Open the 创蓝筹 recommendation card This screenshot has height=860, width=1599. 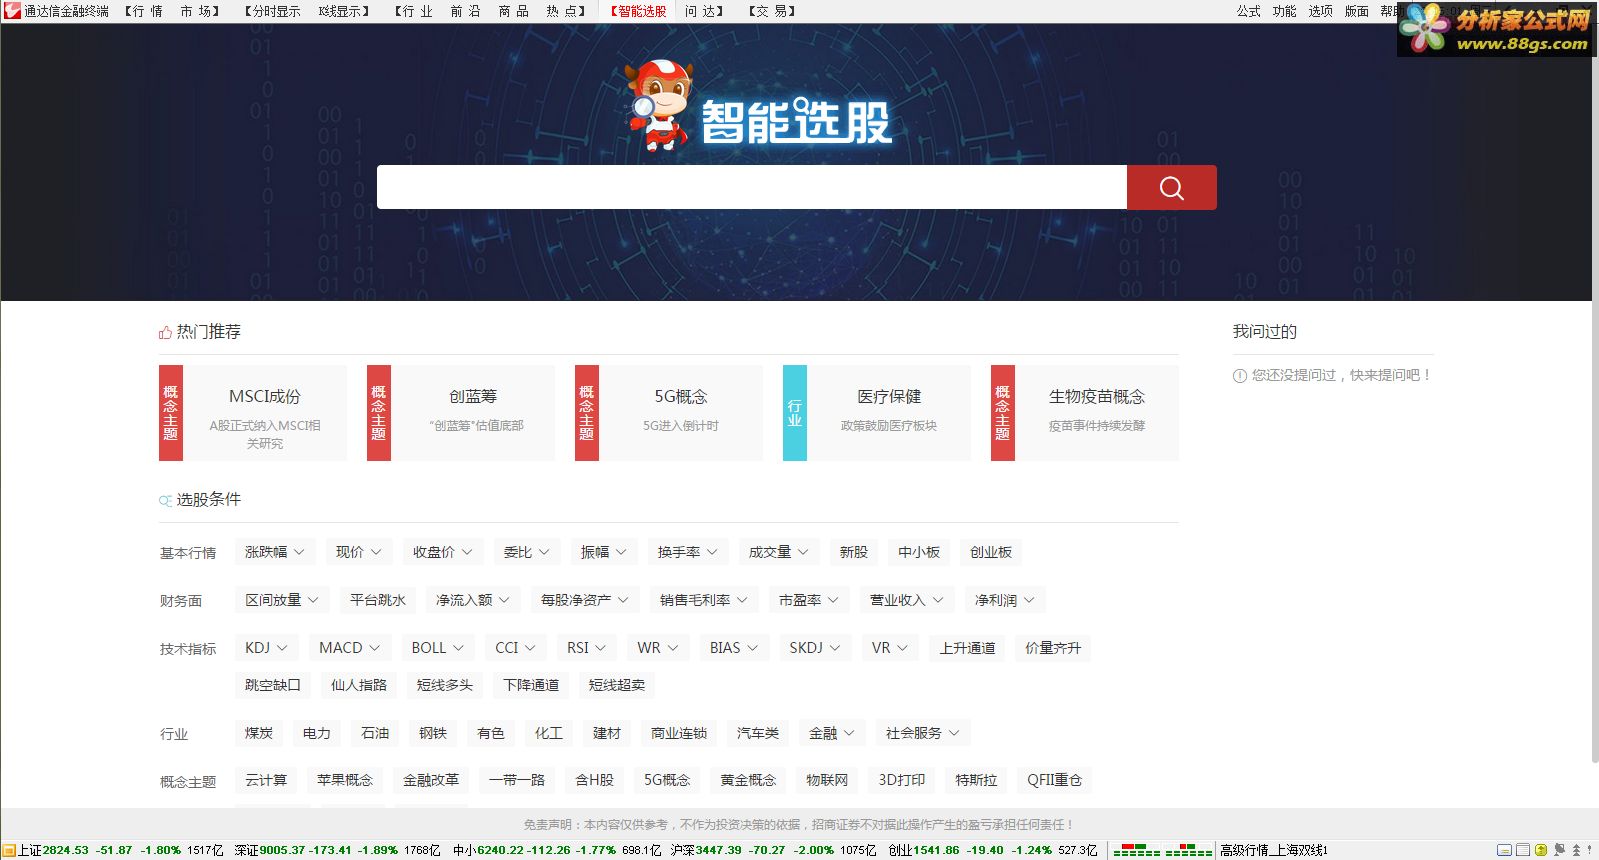461,413
